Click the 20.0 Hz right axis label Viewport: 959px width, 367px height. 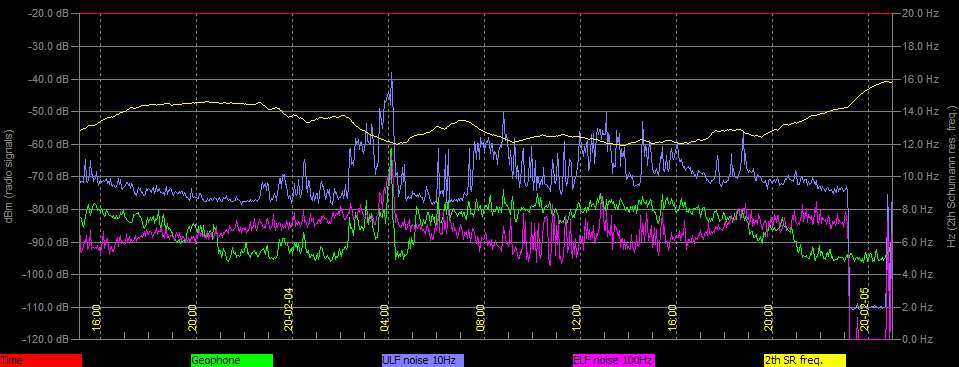pyautogui.click(x=919, y=13)
